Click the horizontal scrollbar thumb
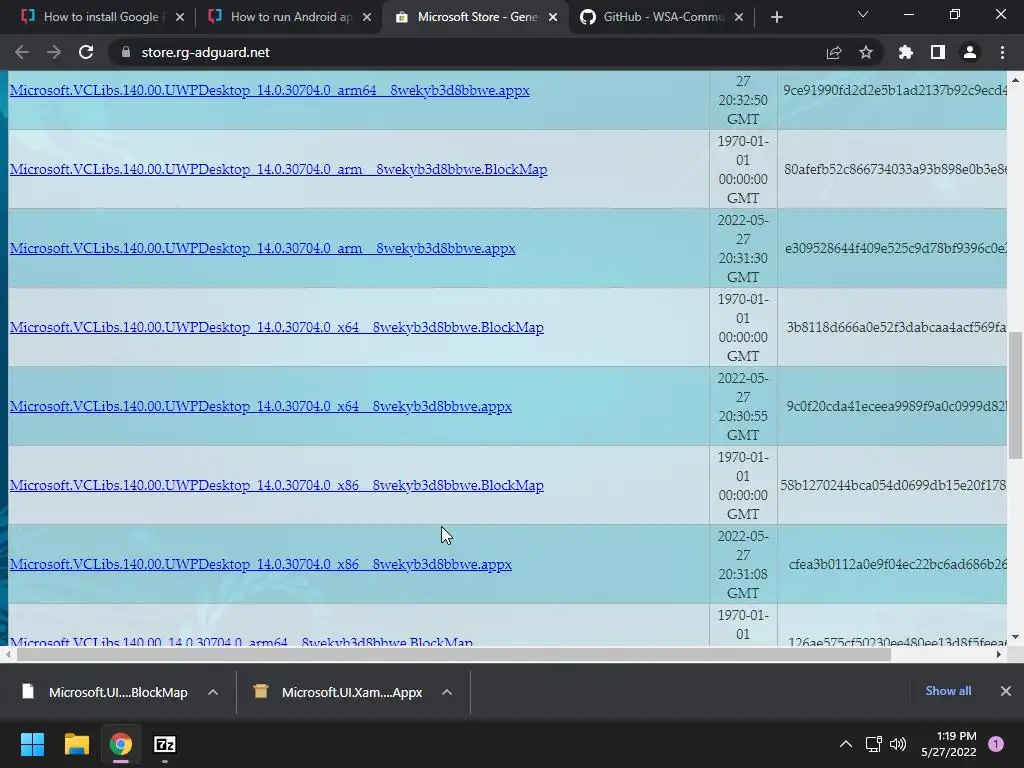Screen dimensions: 1024x768 pyautogui.click(x=454, y=654)
